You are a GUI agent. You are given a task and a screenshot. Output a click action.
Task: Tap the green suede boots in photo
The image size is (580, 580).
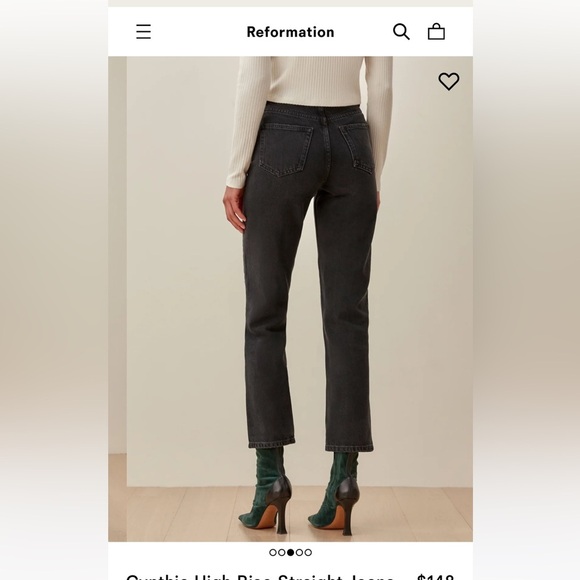click(300, 490)
